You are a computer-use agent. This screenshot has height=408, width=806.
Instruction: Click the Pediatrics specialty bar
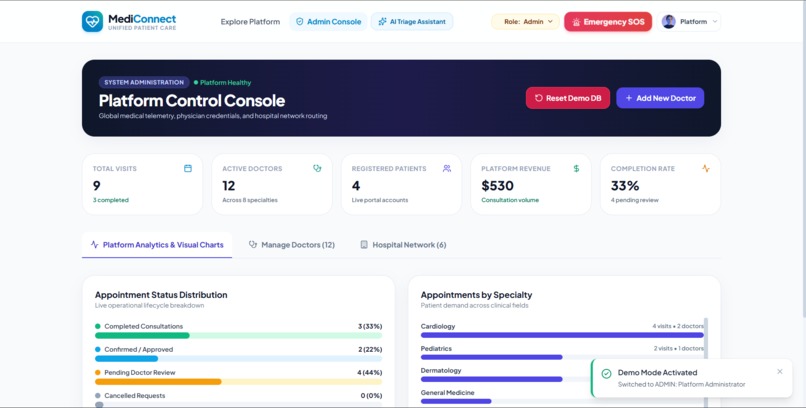coord(491,357)
